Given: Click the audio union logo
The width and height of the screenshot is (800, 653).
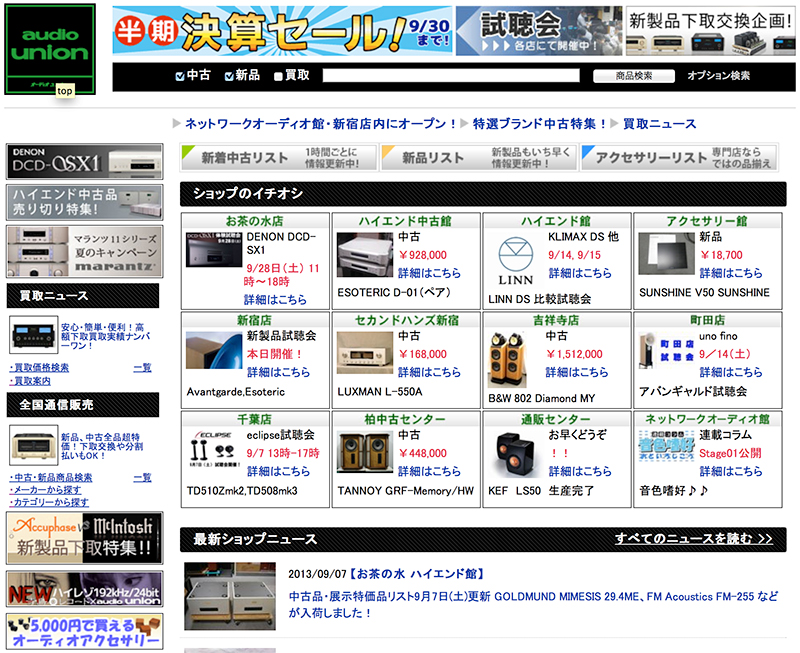Looking at the screenshot, I should coord(50,49).
